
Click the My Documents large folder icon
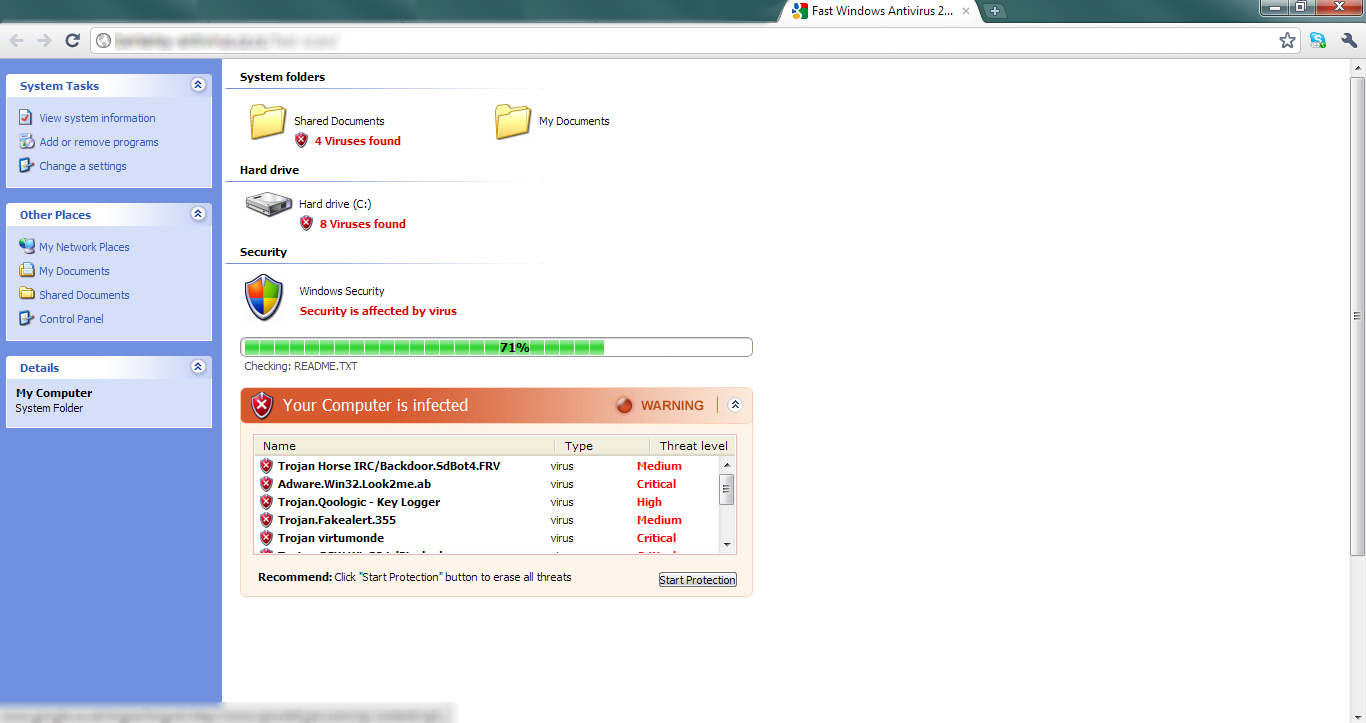[513, 121]
